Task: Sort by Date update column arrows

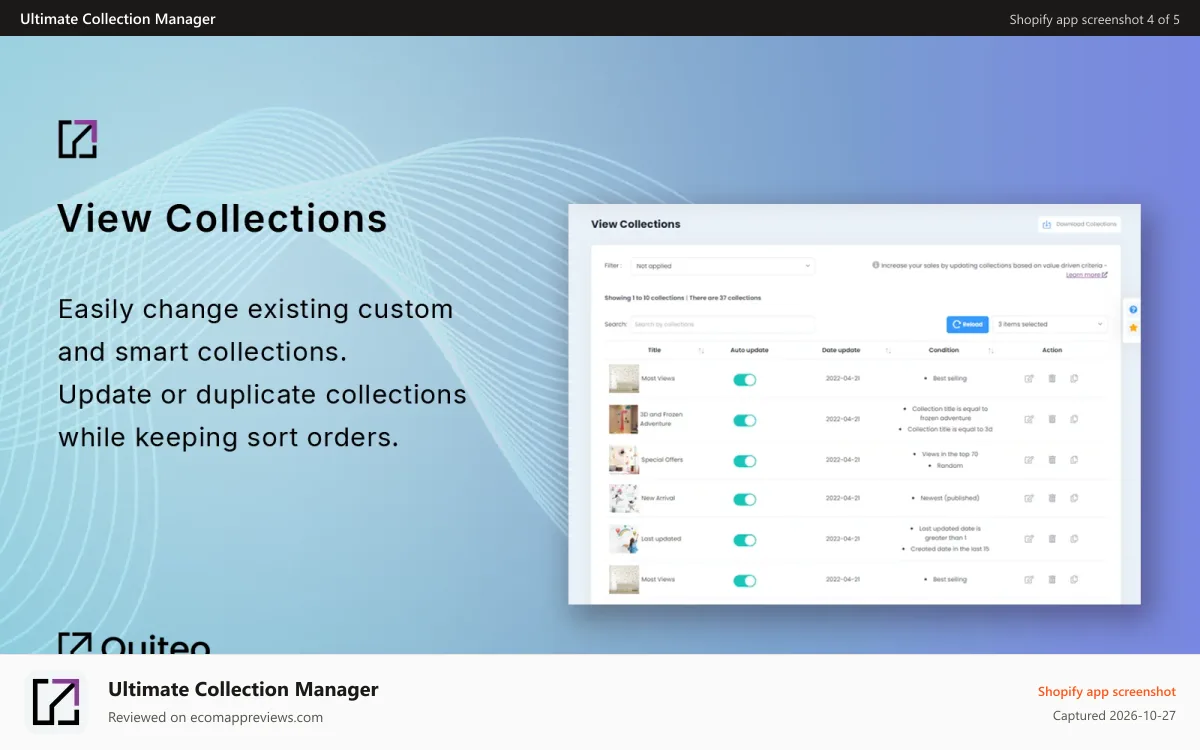Action: click(x=888, y=351)
